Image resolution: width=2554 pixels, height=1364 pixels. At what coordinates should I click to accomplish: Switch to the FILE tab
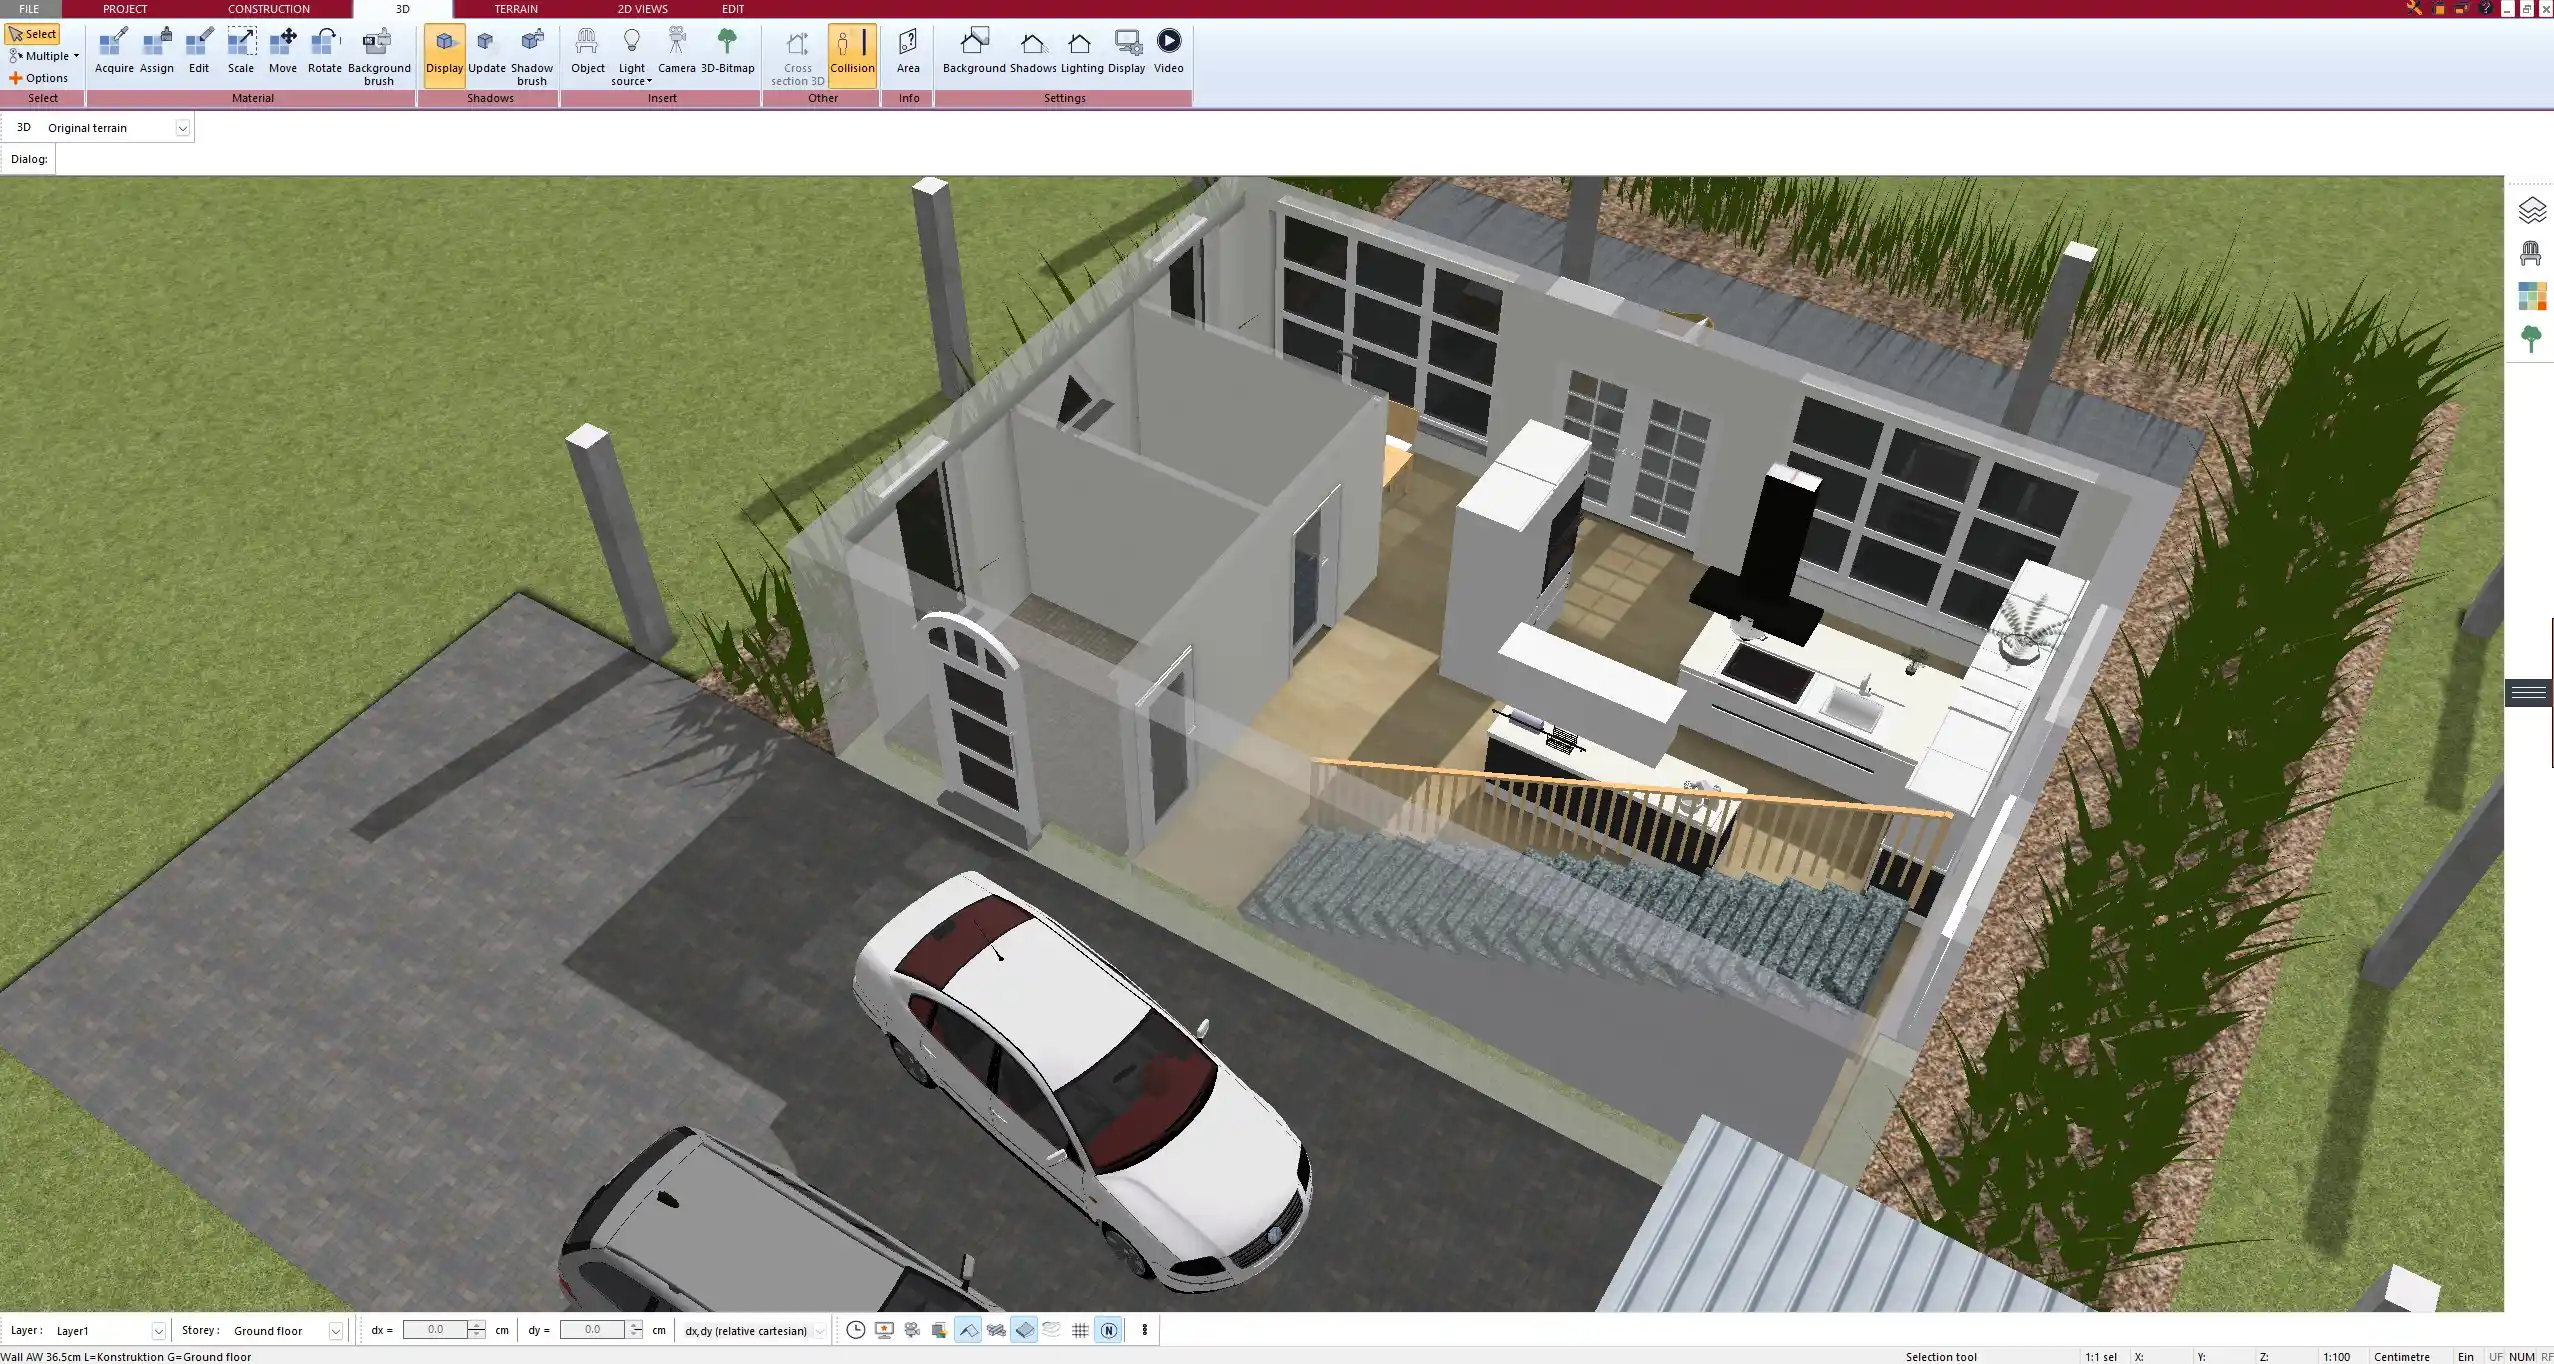click(29, 9)
